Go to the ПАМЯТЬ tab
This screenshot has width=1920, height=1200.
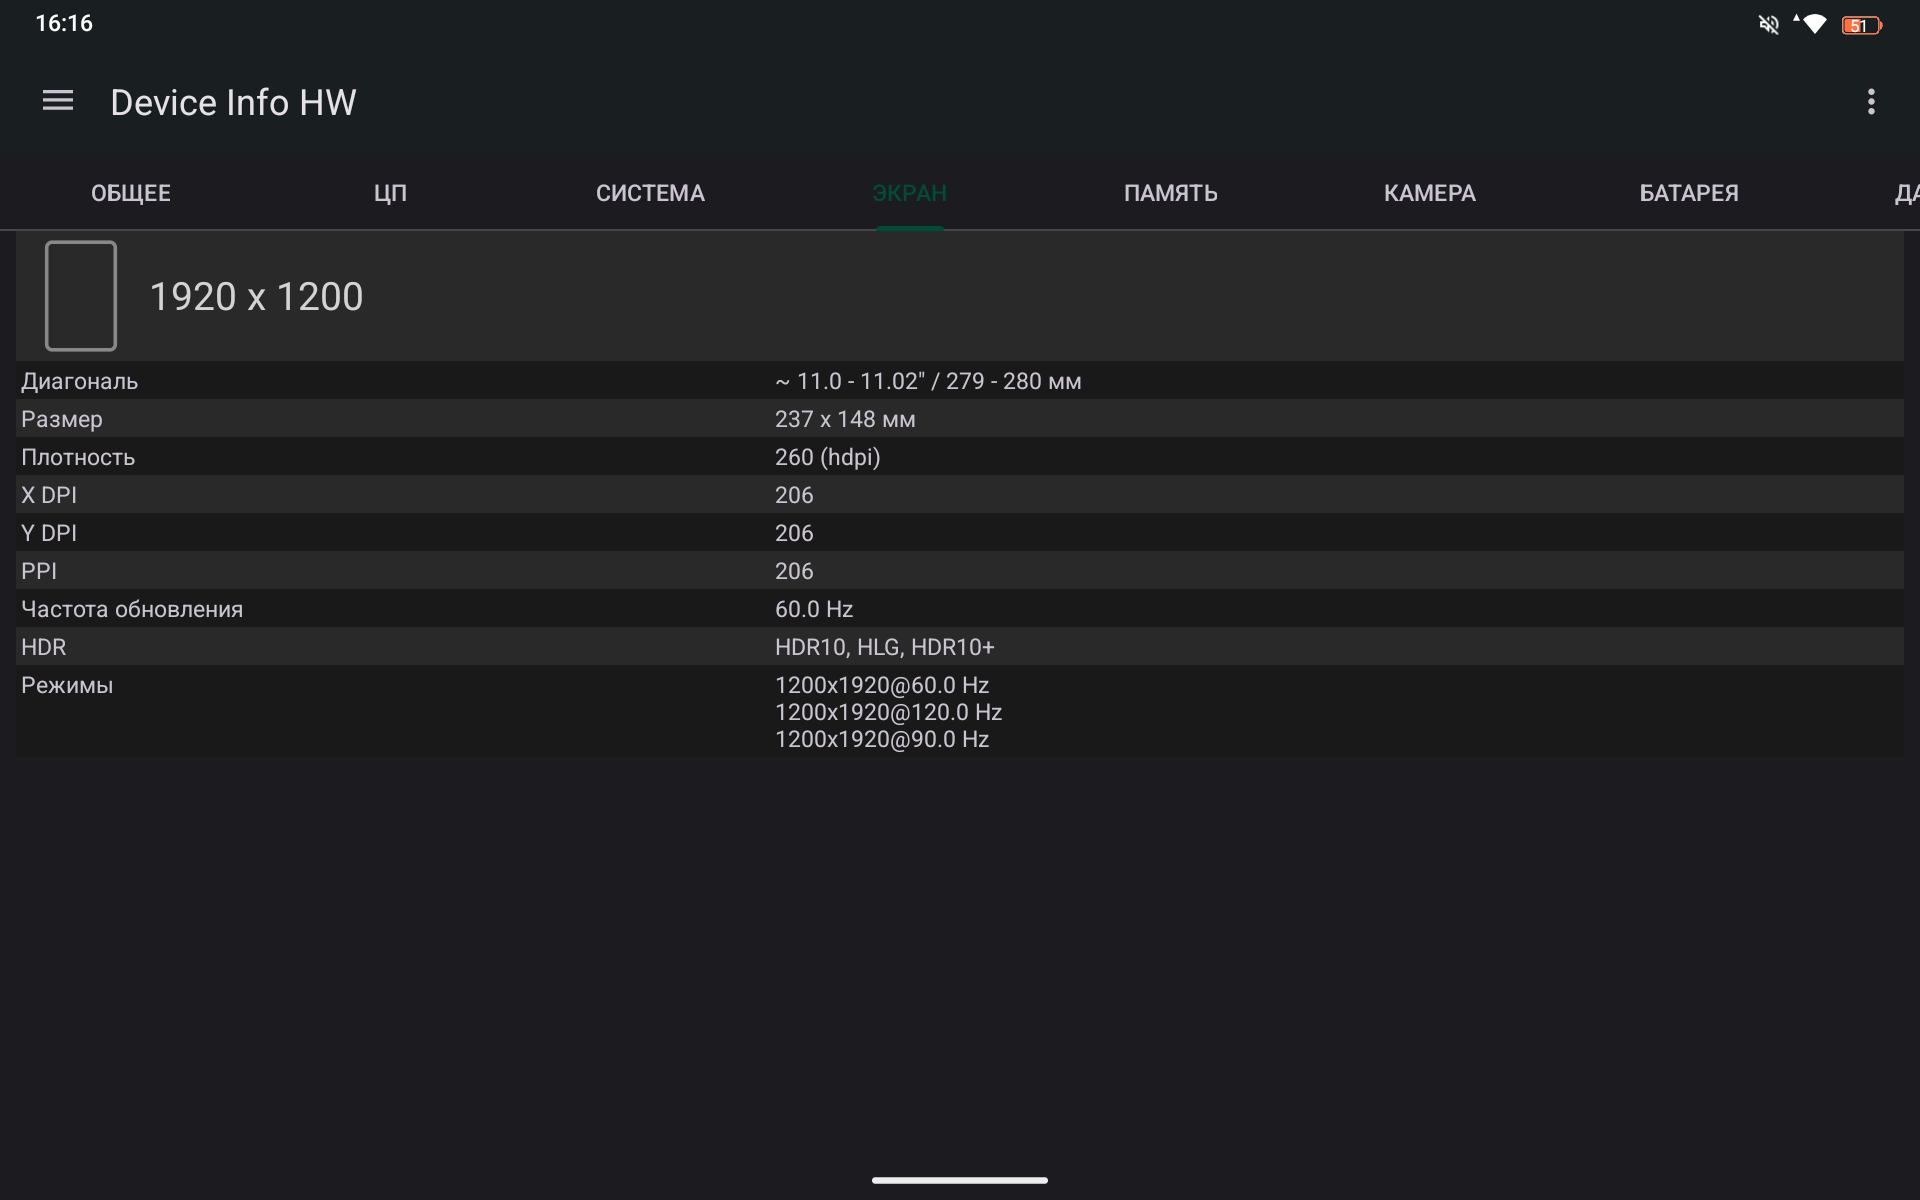click(1170, 193)
